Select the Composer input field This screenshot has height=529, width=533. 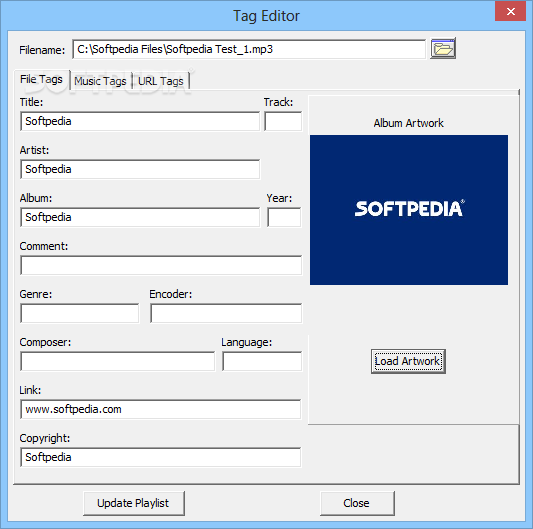point(118,361)
